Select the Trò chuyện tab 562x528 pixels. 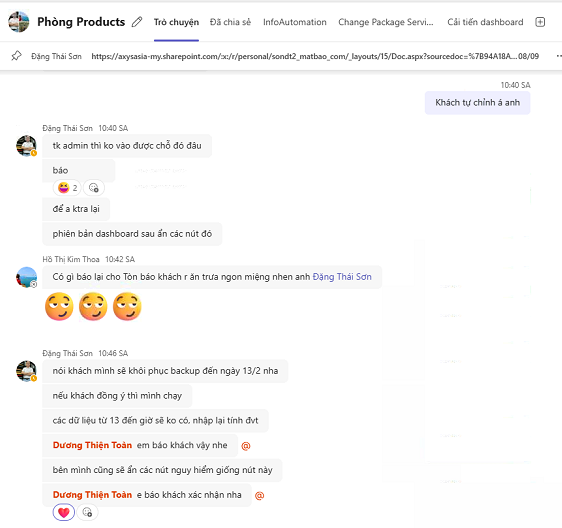(176, 22)
